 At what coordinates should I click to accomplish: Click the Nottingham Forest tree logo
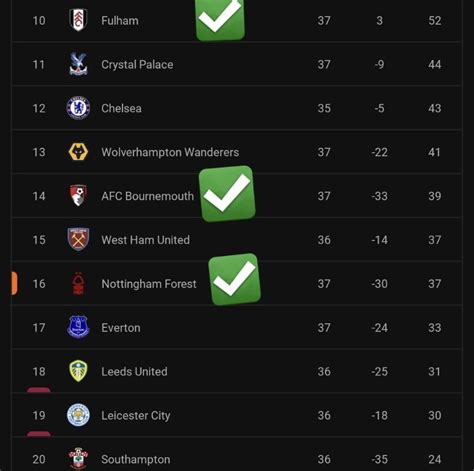(x=78, y=283)
